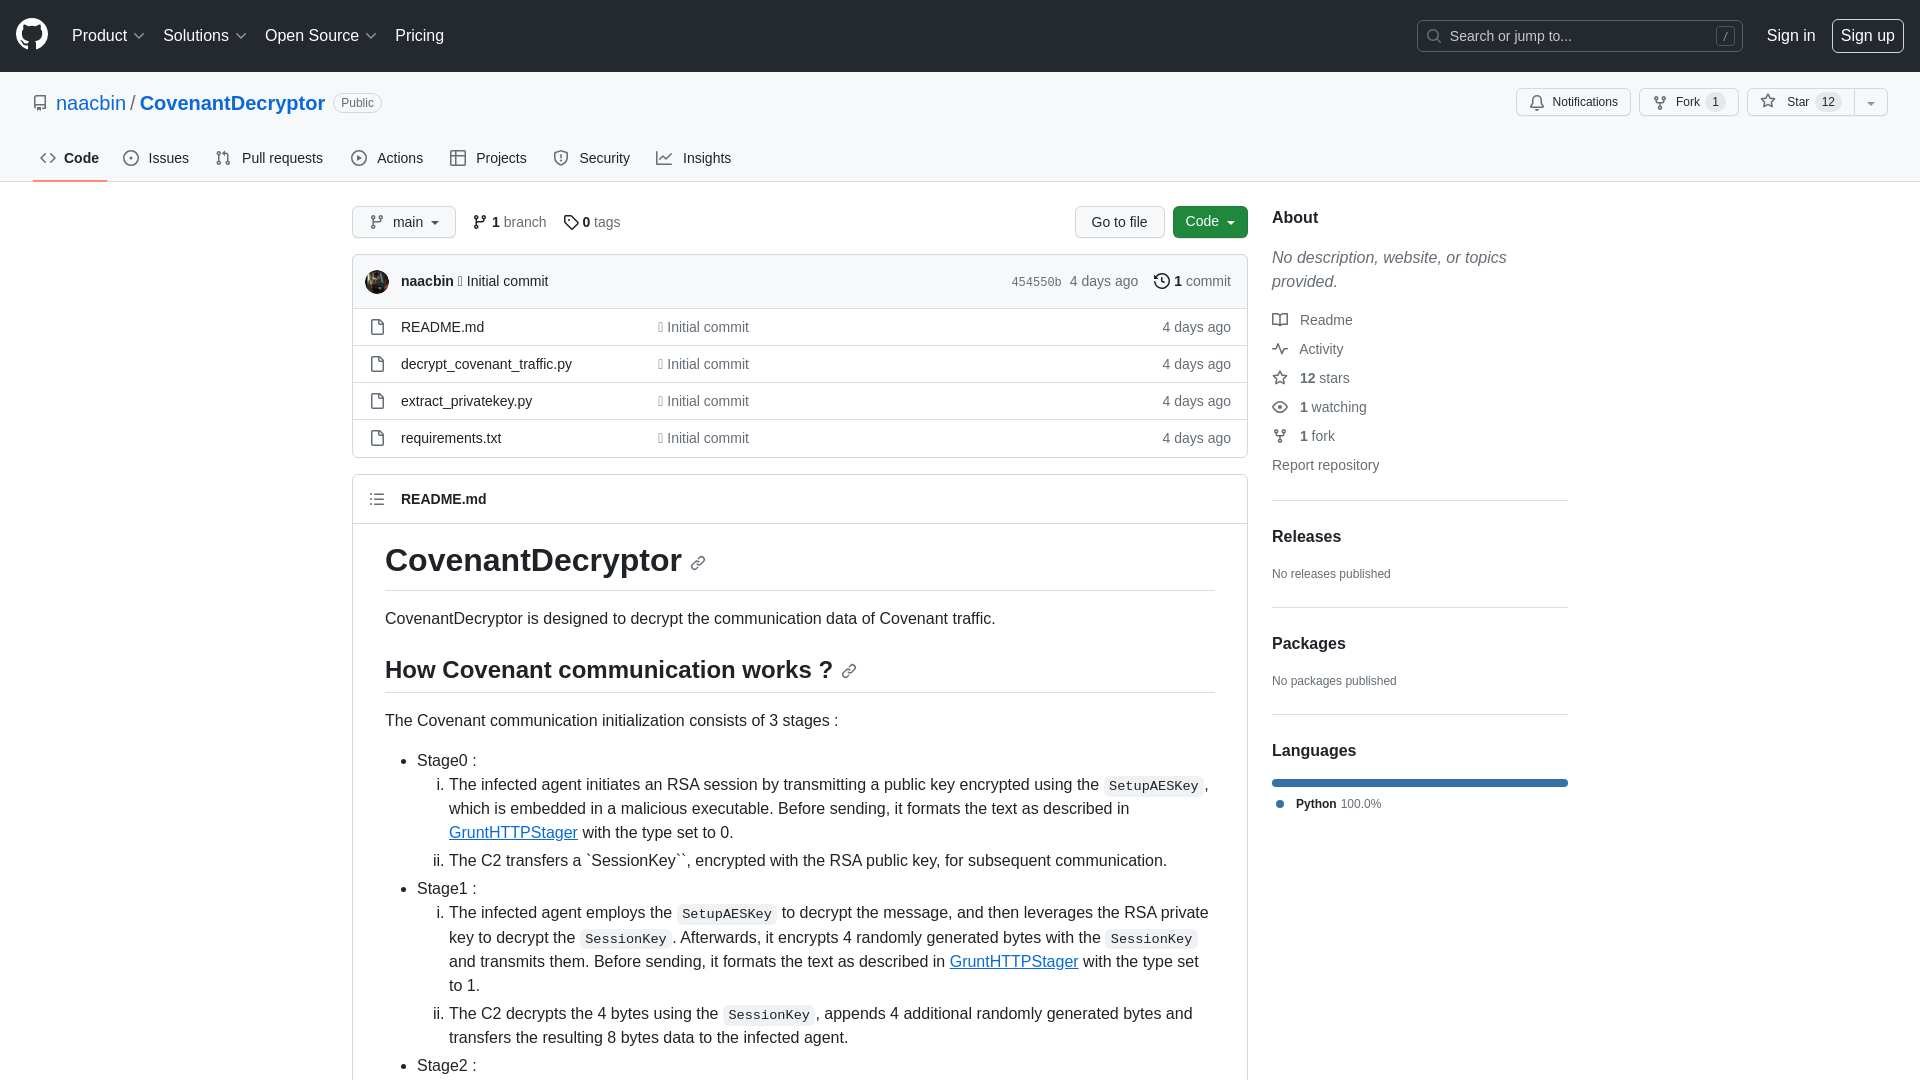The image size is (1920, 1080).
Task: Click the Notifications button
Action: click(x=1573, y=102)
